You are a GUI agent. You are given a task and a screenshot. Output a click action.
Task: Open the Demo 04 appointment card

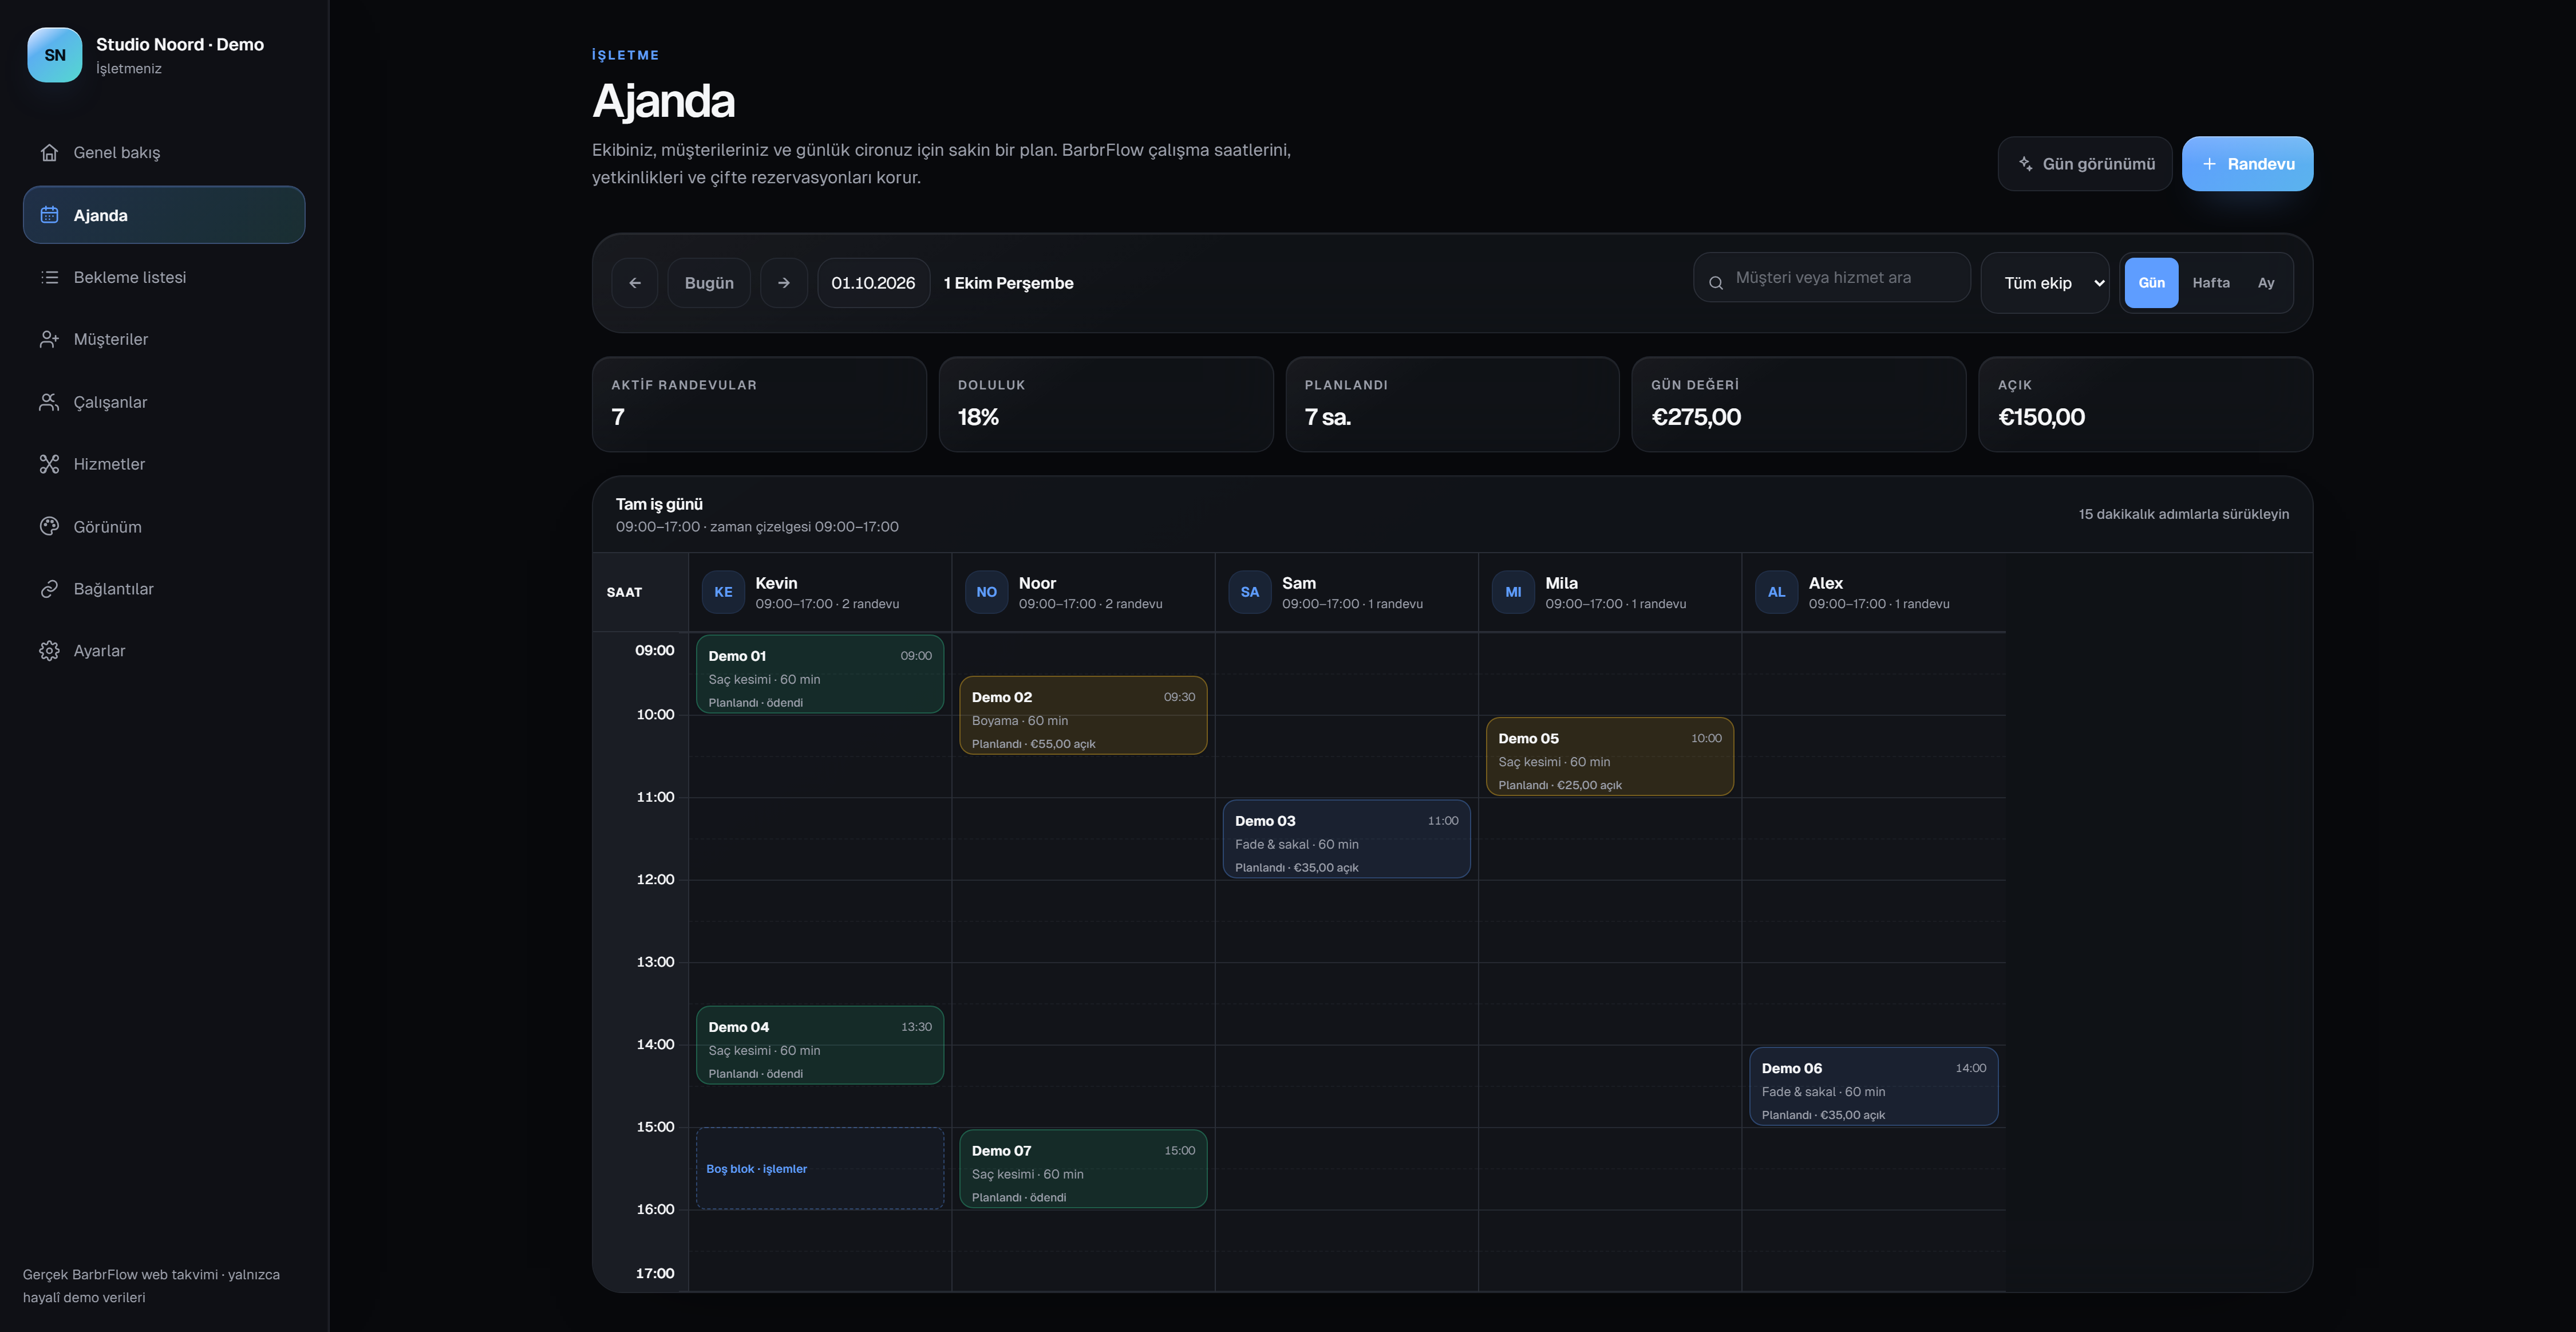point(820,1045)
